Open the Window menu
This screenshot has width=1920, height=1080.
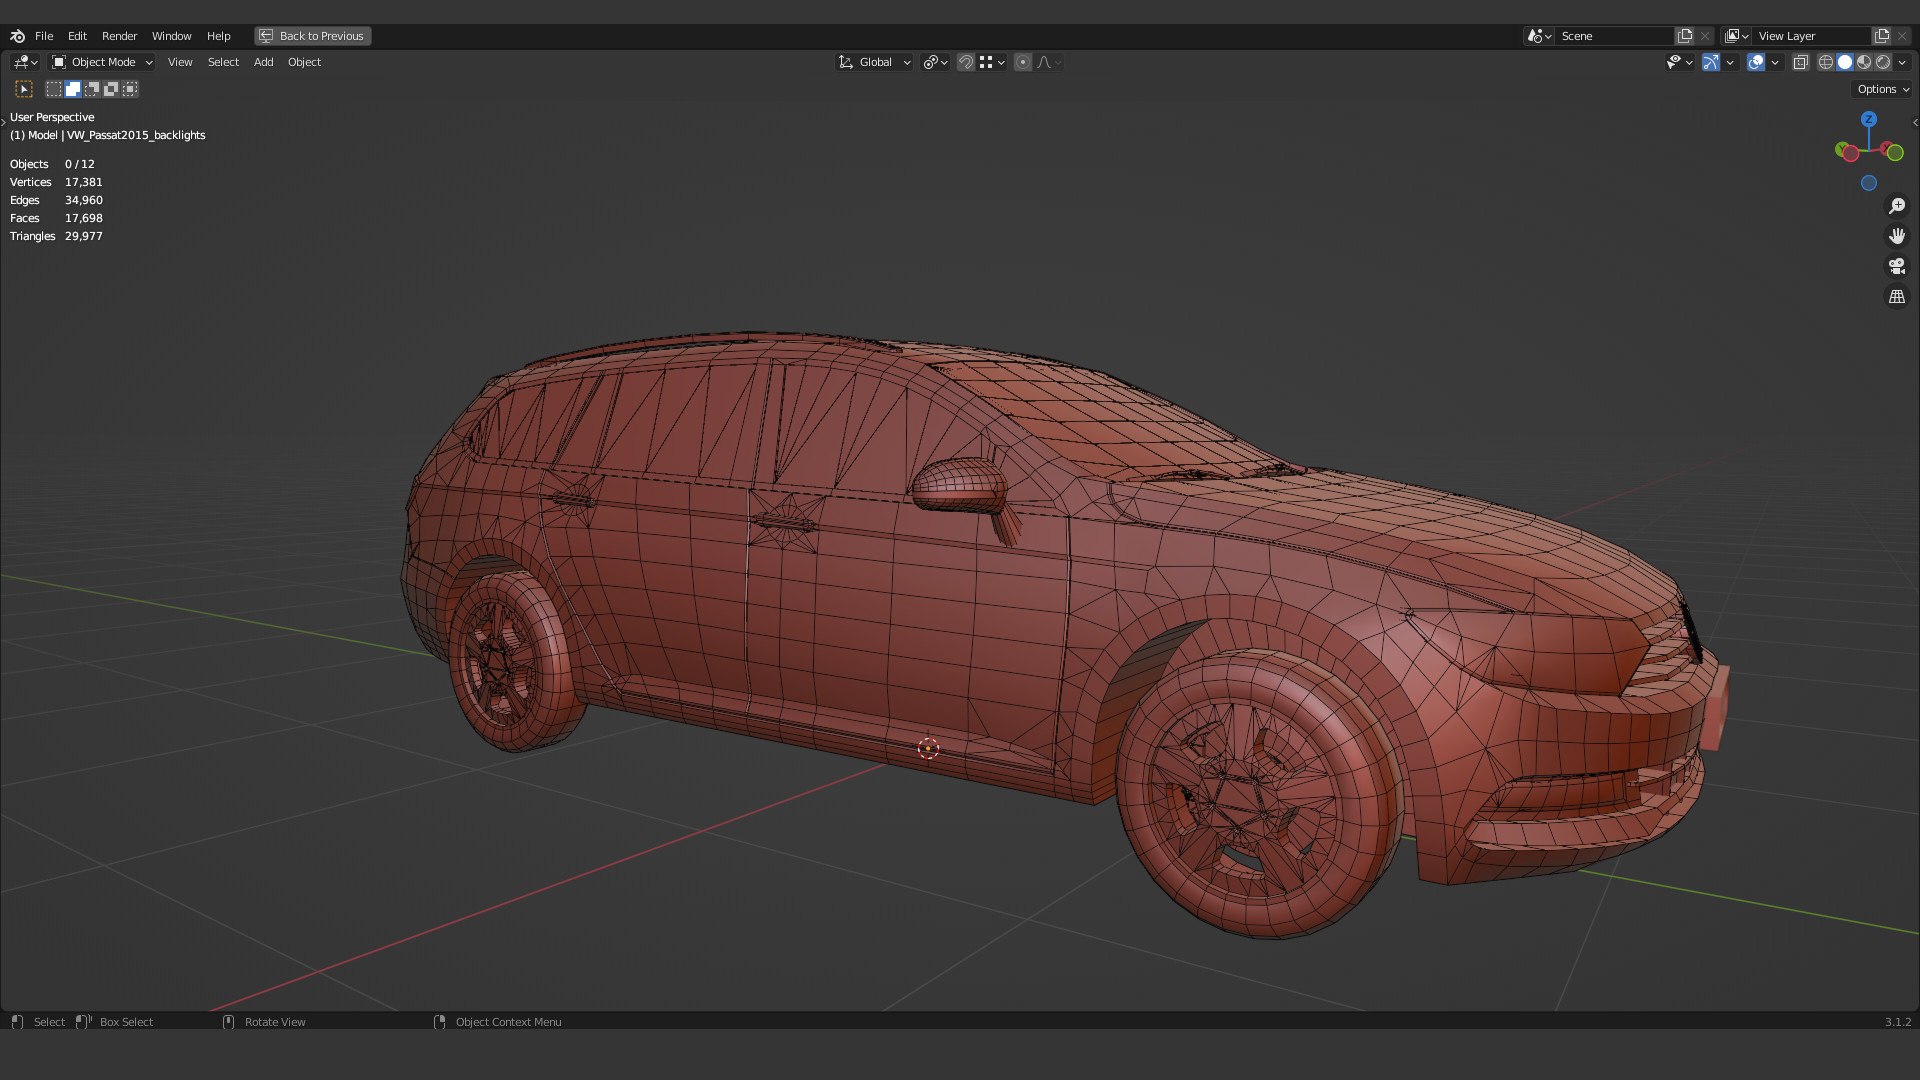coord(171,36)
